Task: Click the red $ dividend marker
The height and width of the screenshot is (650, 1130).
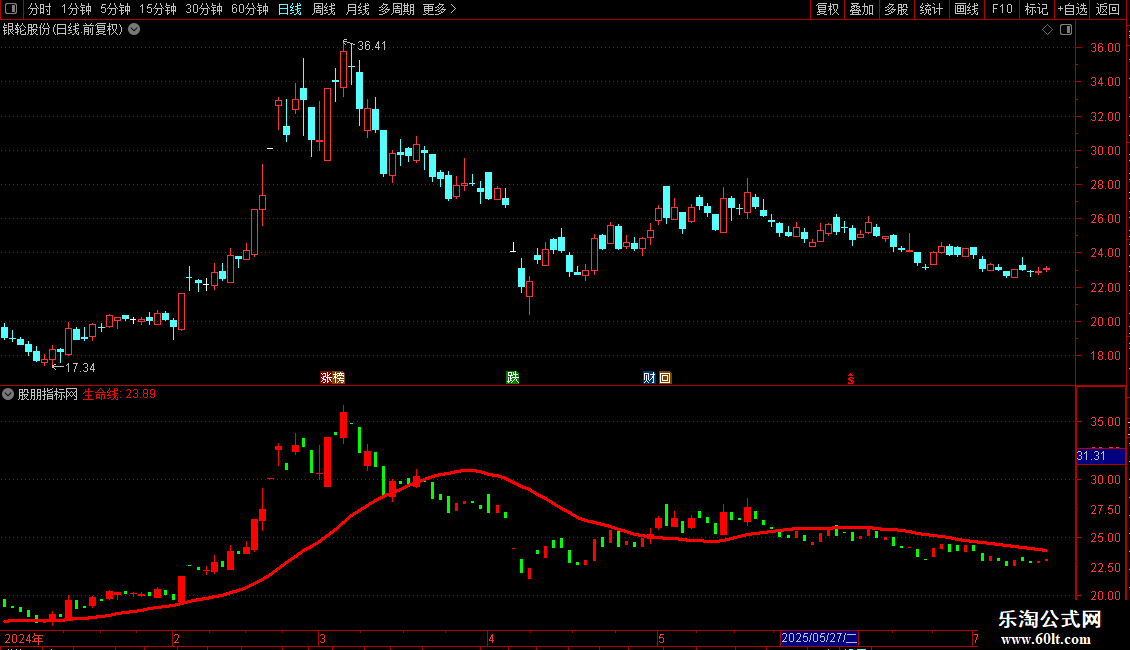Action: (850, 379)
